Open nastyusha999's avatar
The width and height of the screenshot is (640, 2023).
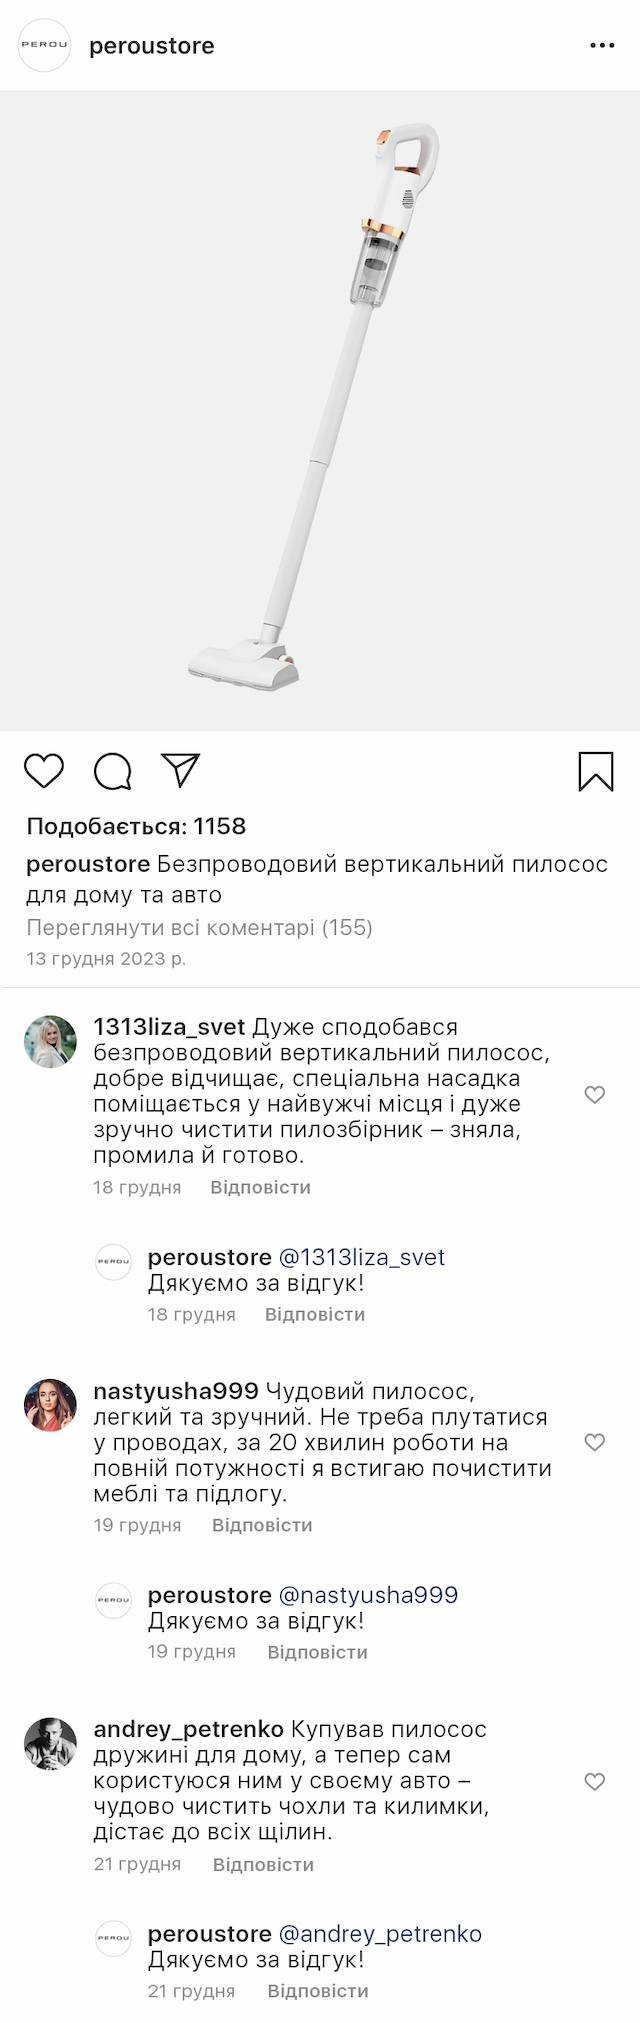point(50,1405)
